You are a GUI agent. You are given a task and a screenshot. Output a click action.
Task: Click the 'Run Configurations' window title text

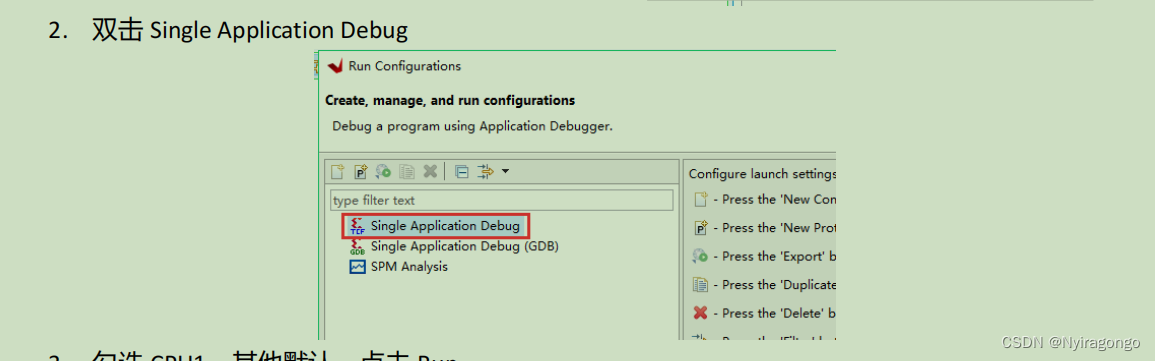tap(404, 66)
